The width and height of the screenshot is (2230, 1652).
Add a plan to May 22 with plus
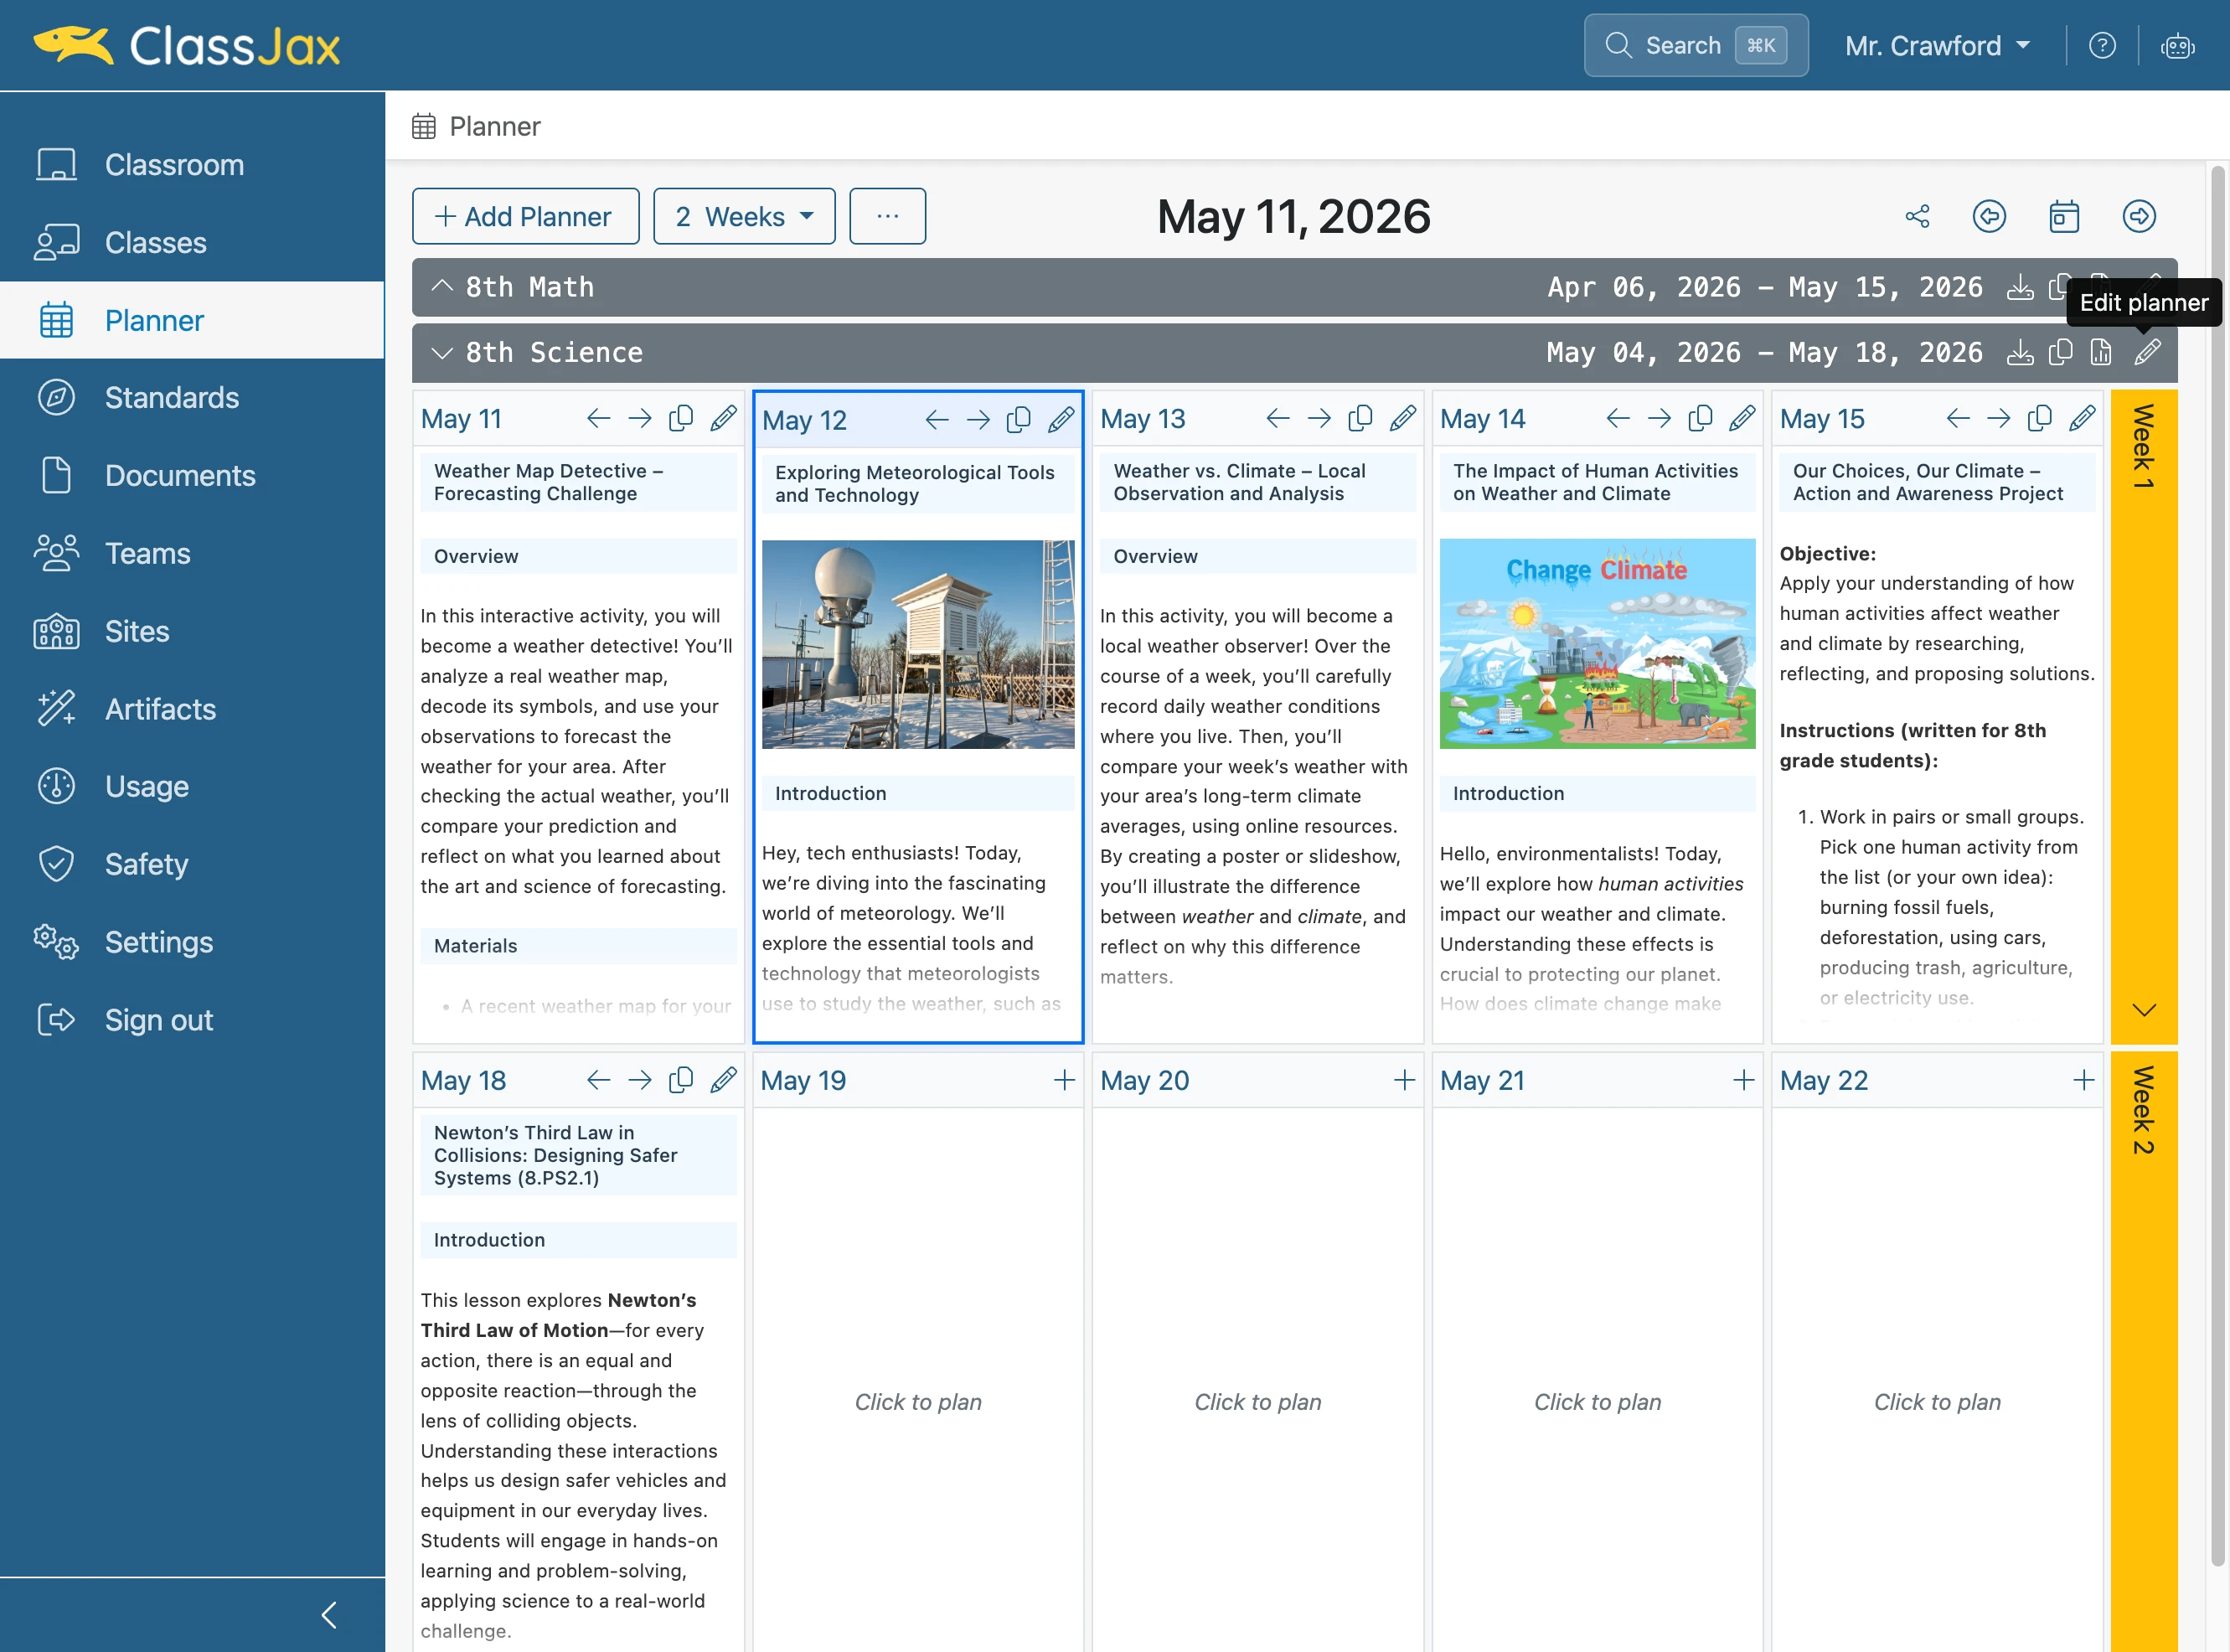pyautogui.click(x=2083, y=1080)
